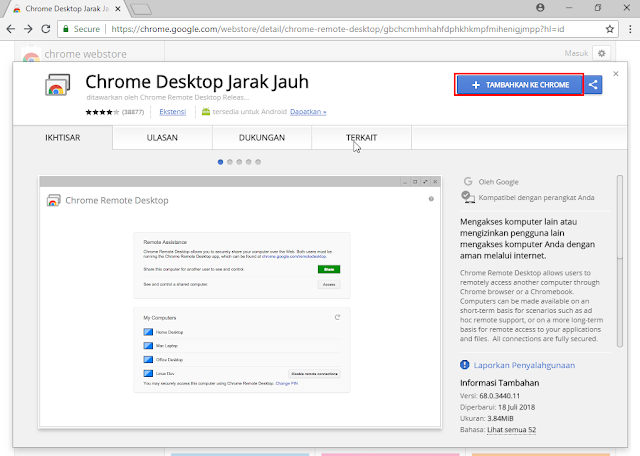Click the preview window fullscreen arrows icon
The image size is (640, 456).
click(425, 182)
